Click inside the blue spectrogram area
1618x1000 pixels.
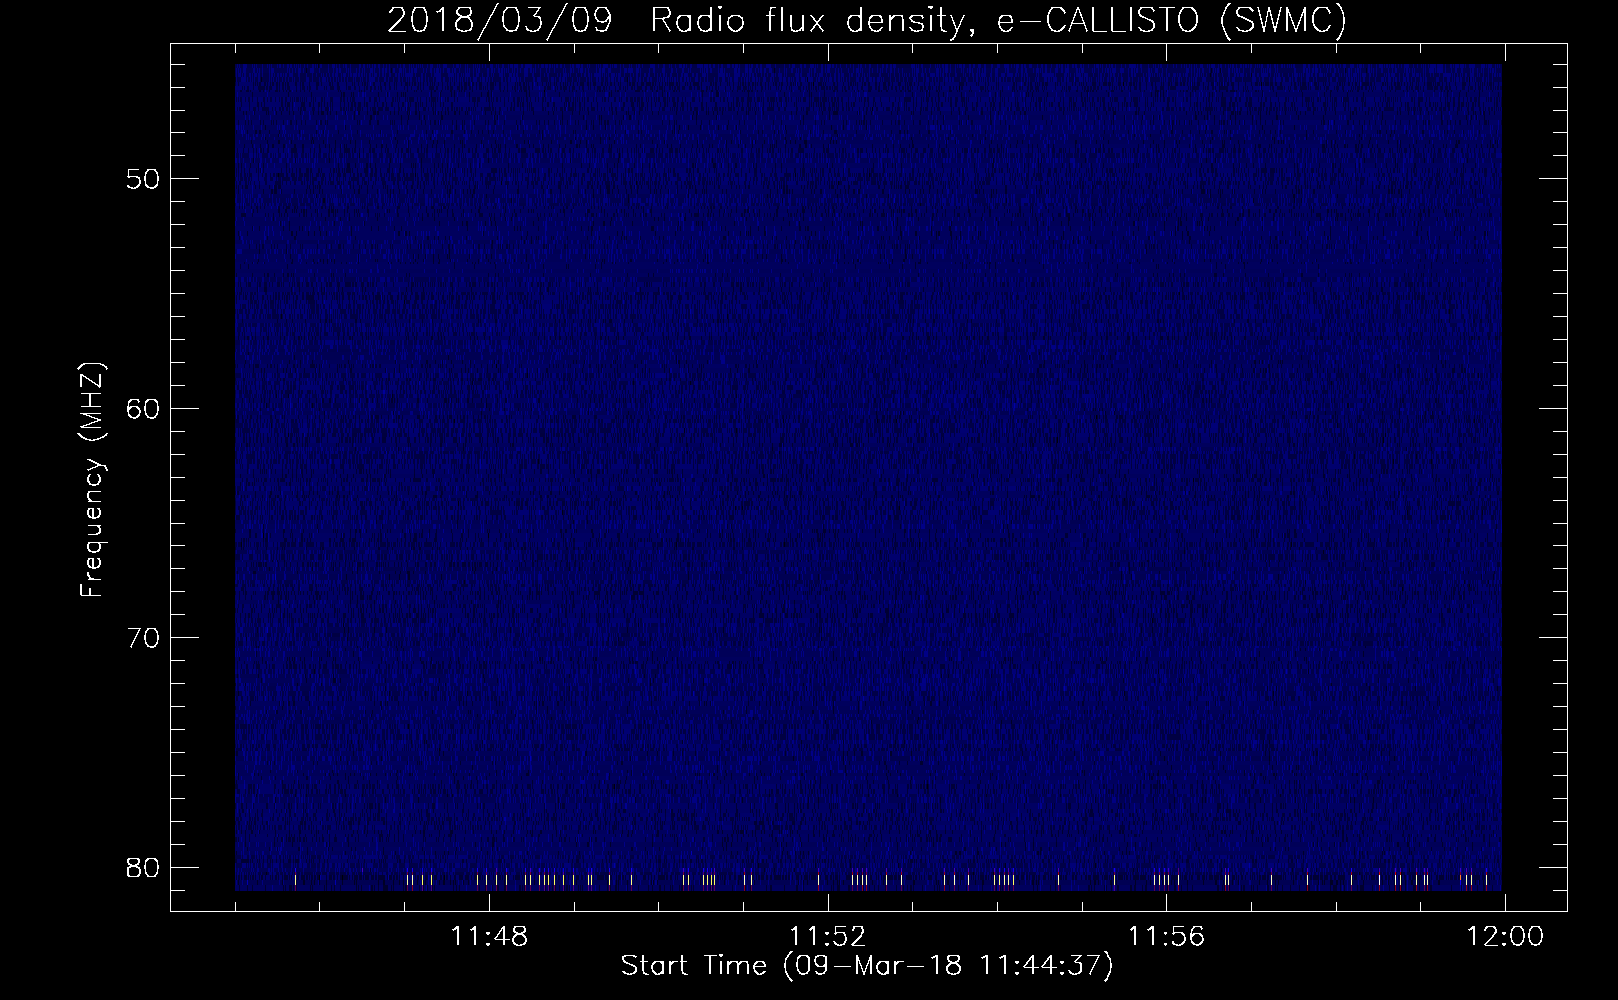[868, 477]
